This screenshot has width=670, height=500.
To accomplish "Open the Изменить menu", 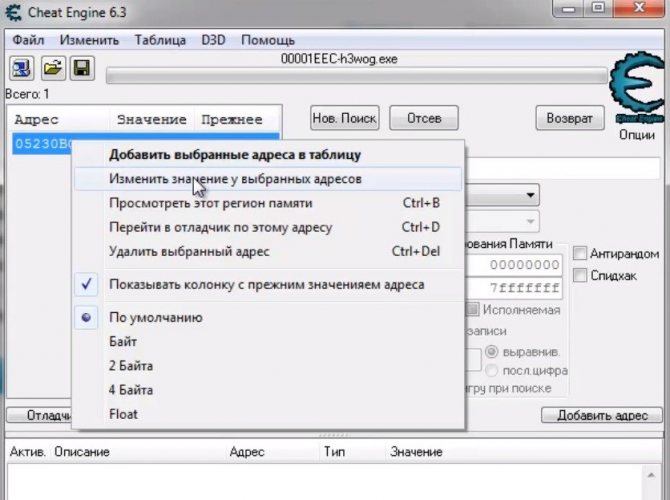I will (x=89, y=40).
